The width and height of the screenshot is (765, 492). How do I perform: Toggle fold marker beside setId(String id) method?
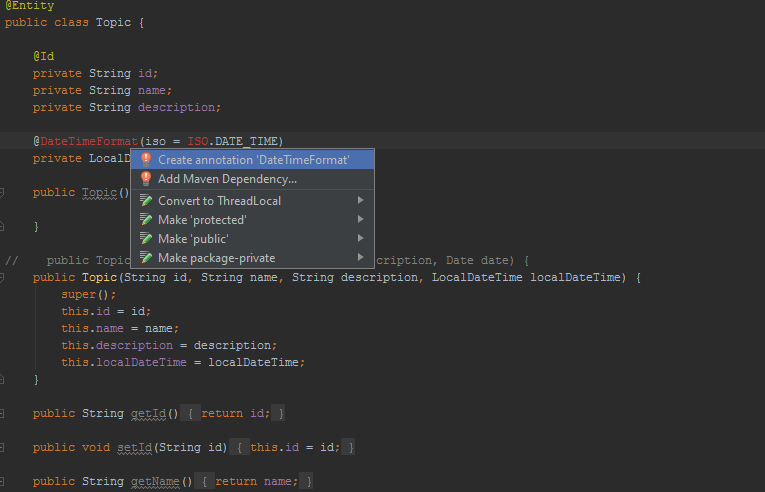coord(2,447)
